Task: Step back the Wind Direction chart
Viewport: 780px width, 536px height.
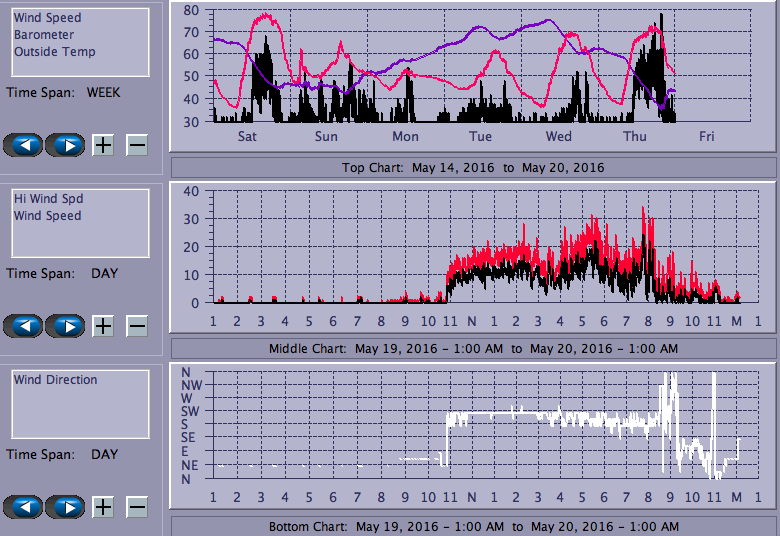Action: tap(23, 507)
